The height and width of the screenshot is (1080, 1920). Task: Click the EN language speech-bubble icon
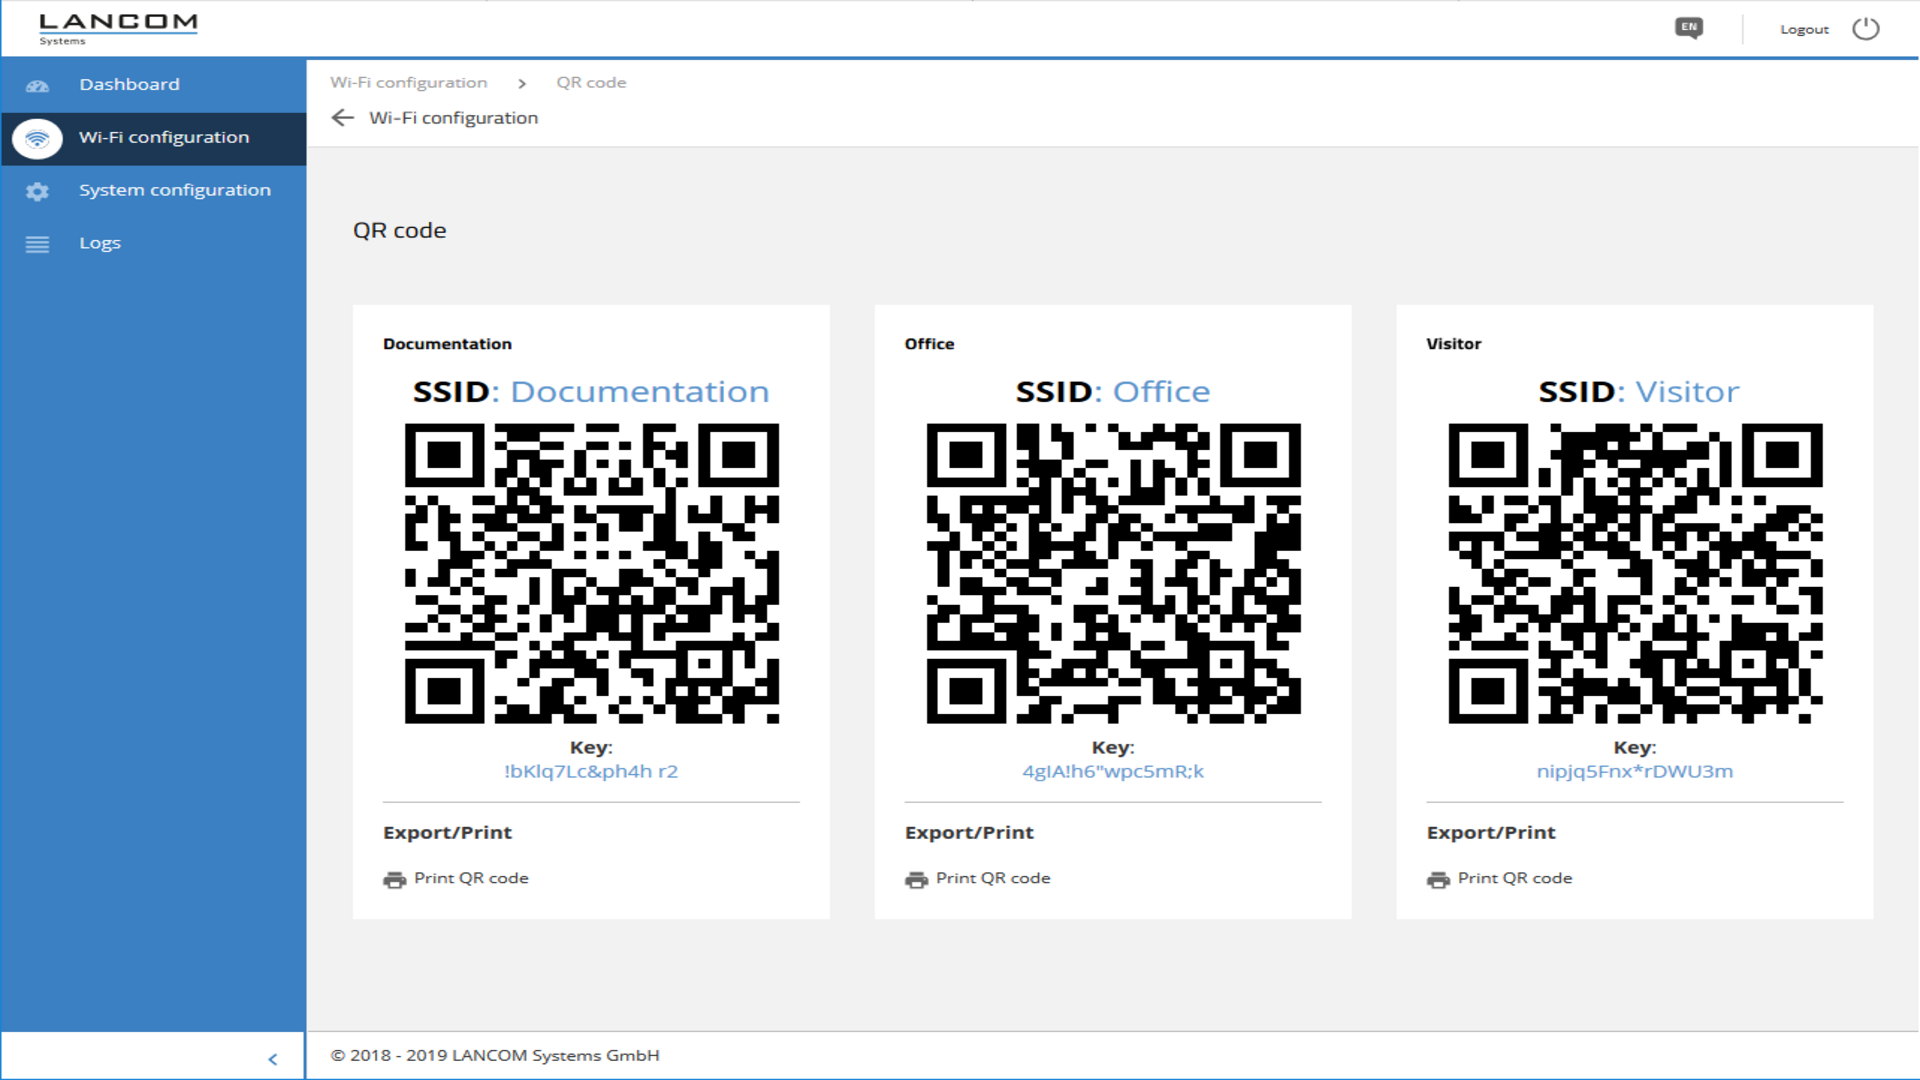click(x=1689, y=28)
